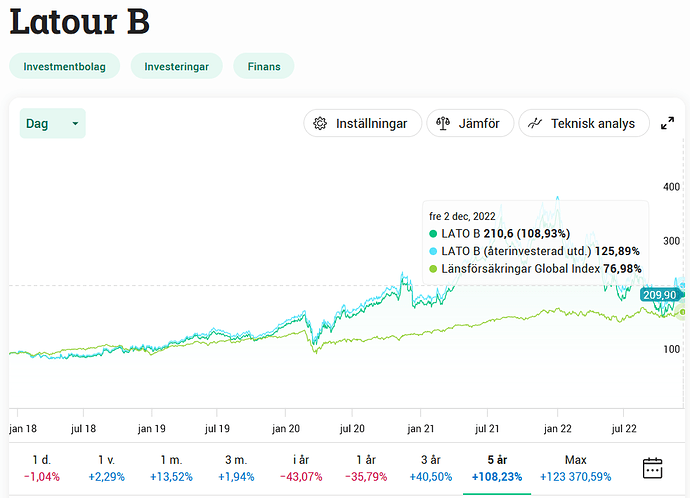Open the Dag interval dropdown
Viewport: 690px width, 498px height.
point(52,123)
